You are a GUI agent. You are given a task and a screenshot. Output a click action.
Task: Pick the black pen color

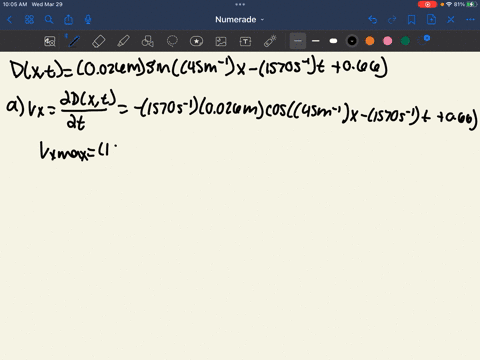click(352, 41)
